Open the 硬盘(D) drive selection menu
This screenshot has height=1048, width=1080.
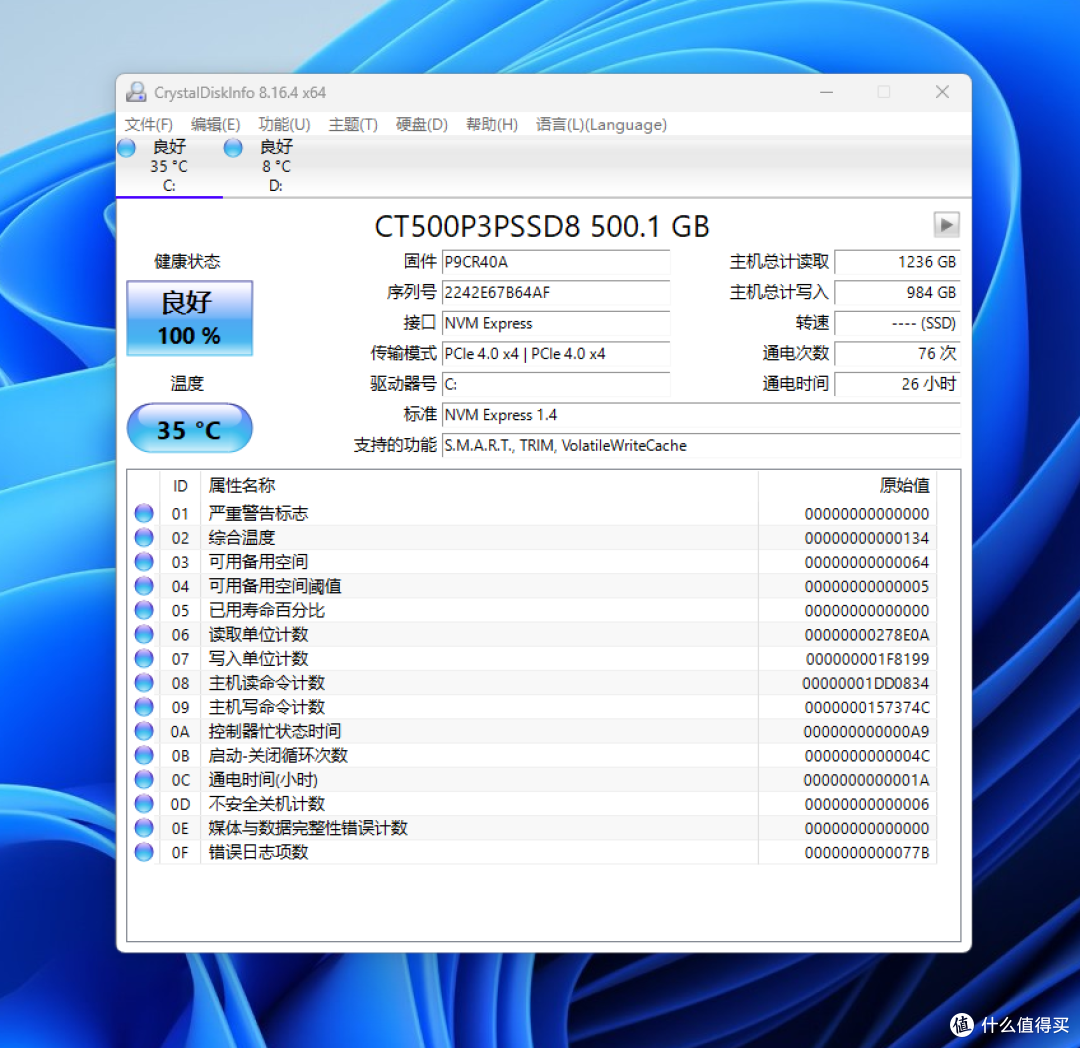421,124
